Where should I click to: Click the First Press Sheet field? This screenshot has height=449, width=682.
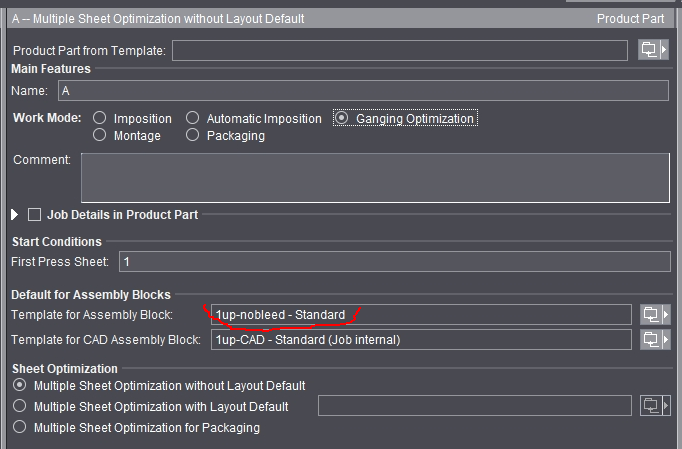pos(394,262)
